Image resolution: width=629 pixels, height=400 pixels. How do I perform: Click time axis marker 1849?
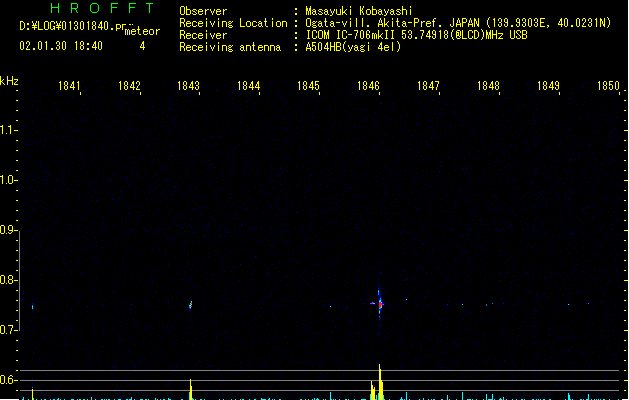tap(548, 86)
